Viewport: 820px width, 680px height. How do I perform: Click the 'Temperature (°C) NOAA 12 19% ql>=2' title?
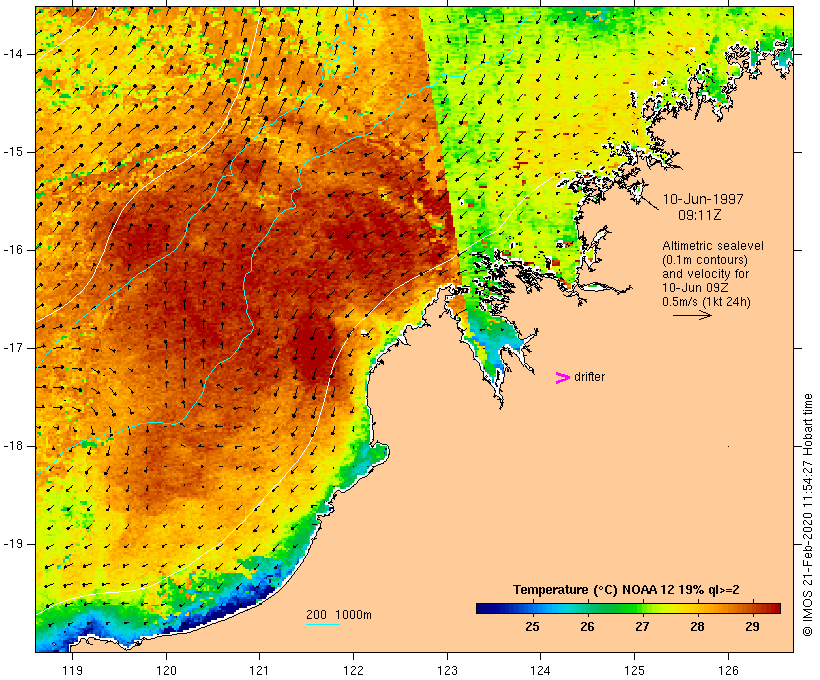(626, 590)
